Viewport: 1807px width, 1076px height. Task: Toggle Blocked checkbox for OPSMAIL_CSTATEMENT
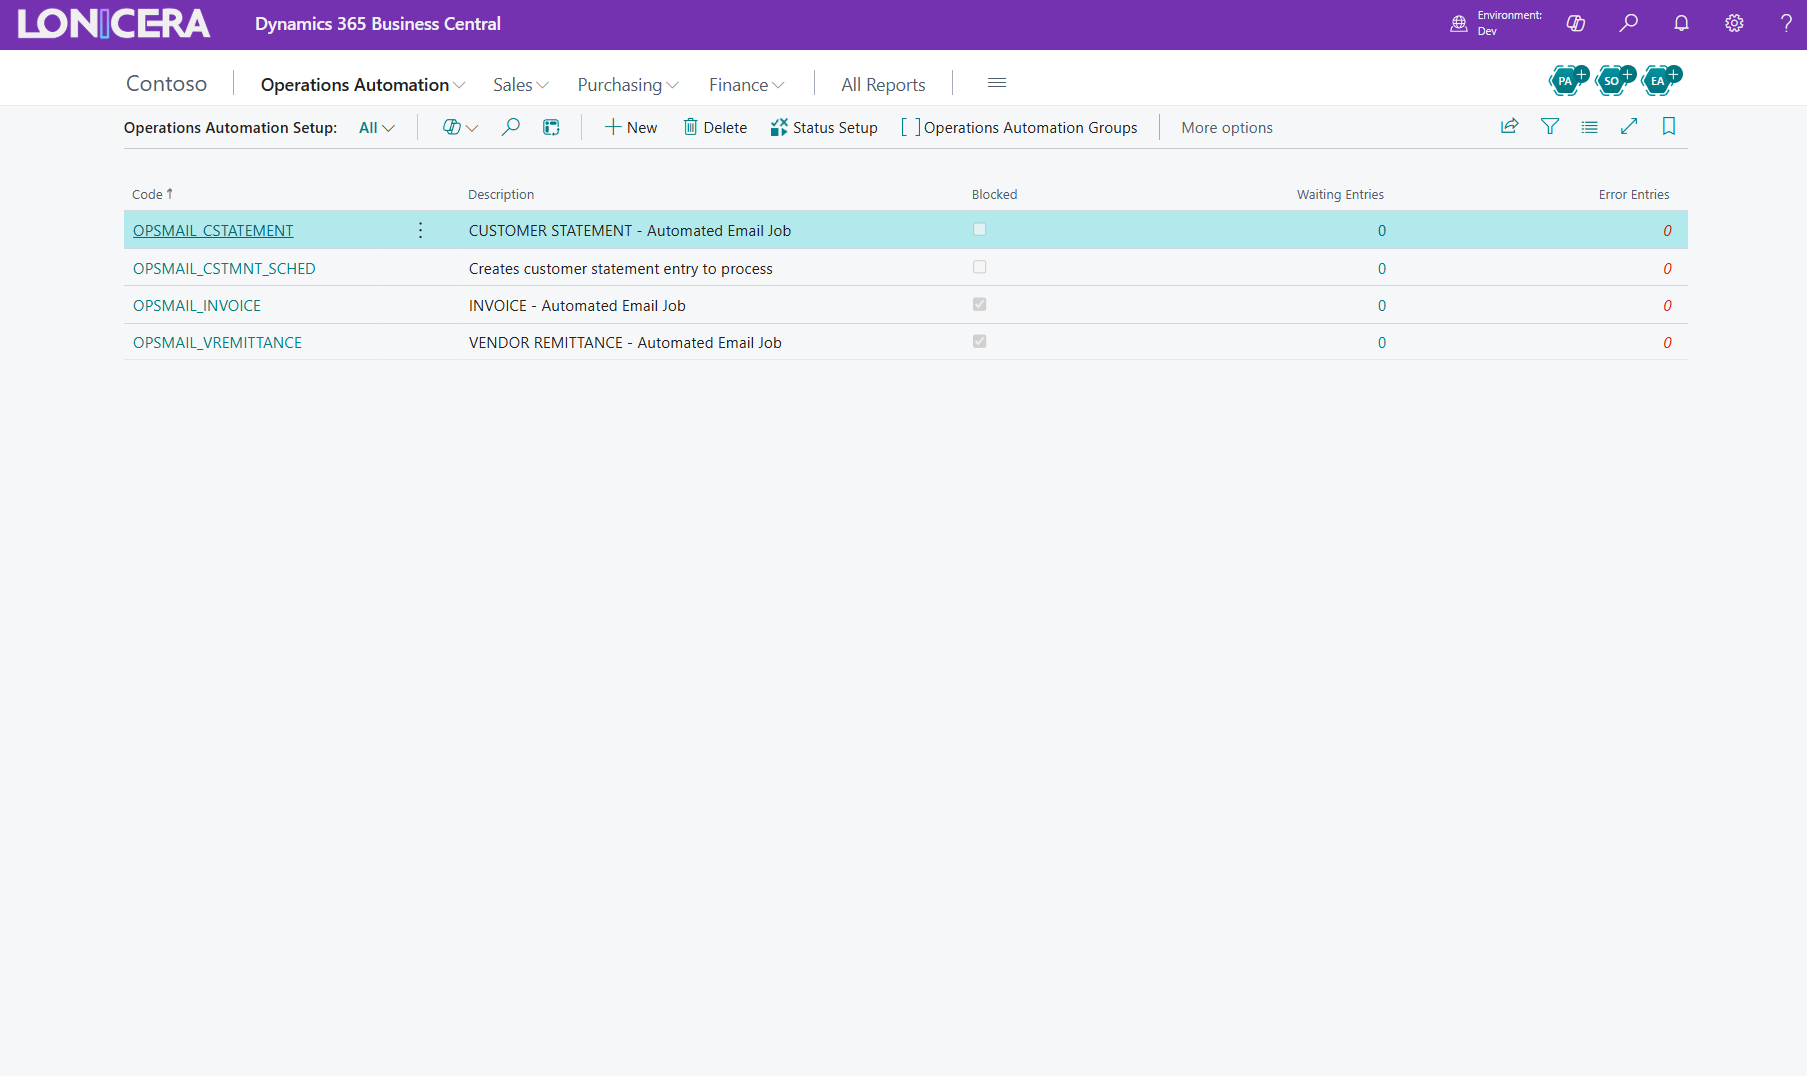(980, 229)
